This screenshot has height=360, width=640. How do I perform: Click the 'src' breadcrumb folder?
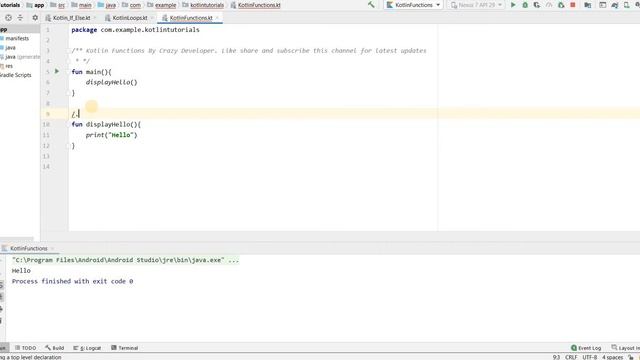[58, 5]
